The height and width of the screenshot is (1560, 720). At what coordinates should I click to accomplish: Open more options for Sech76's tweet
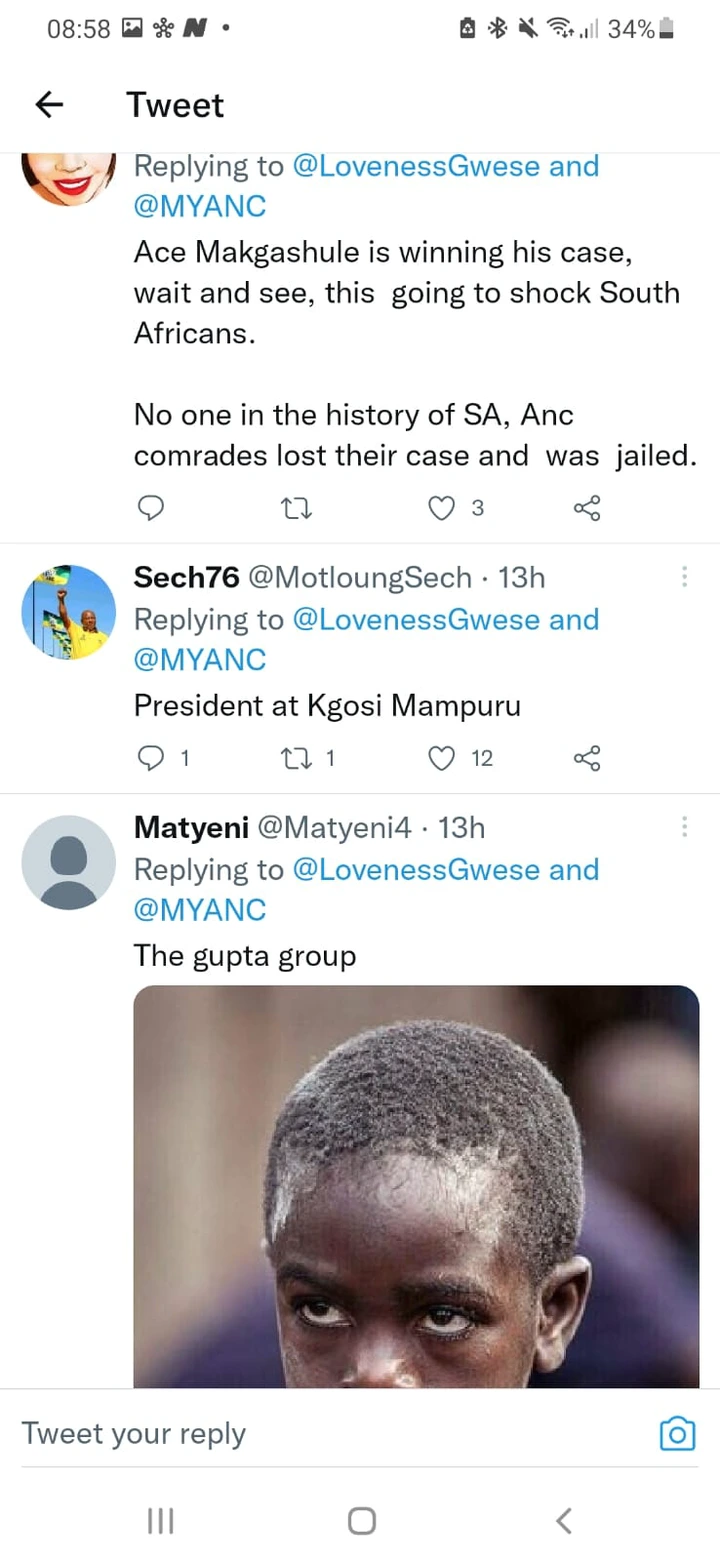[x=684, y=577]
